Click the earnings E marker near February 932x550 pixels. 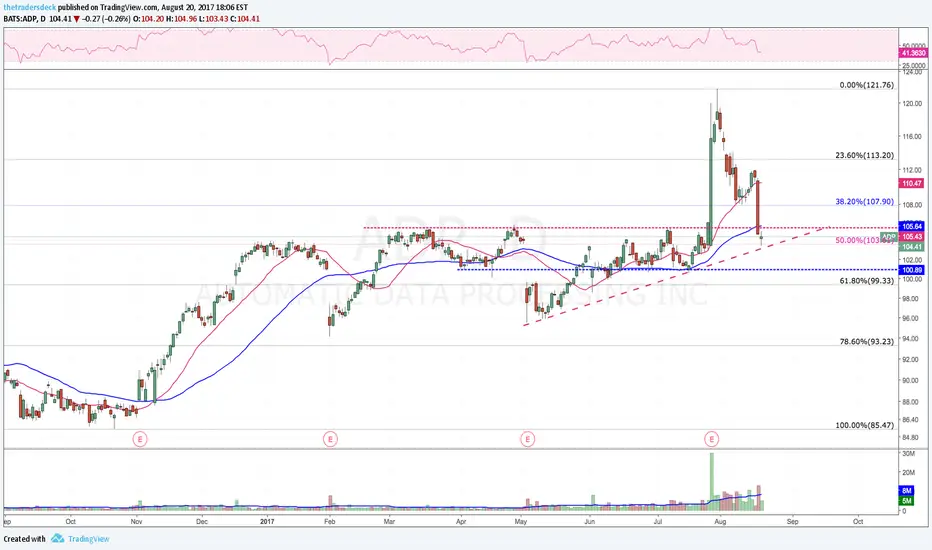pyautogui.click(x=330, y=439)
